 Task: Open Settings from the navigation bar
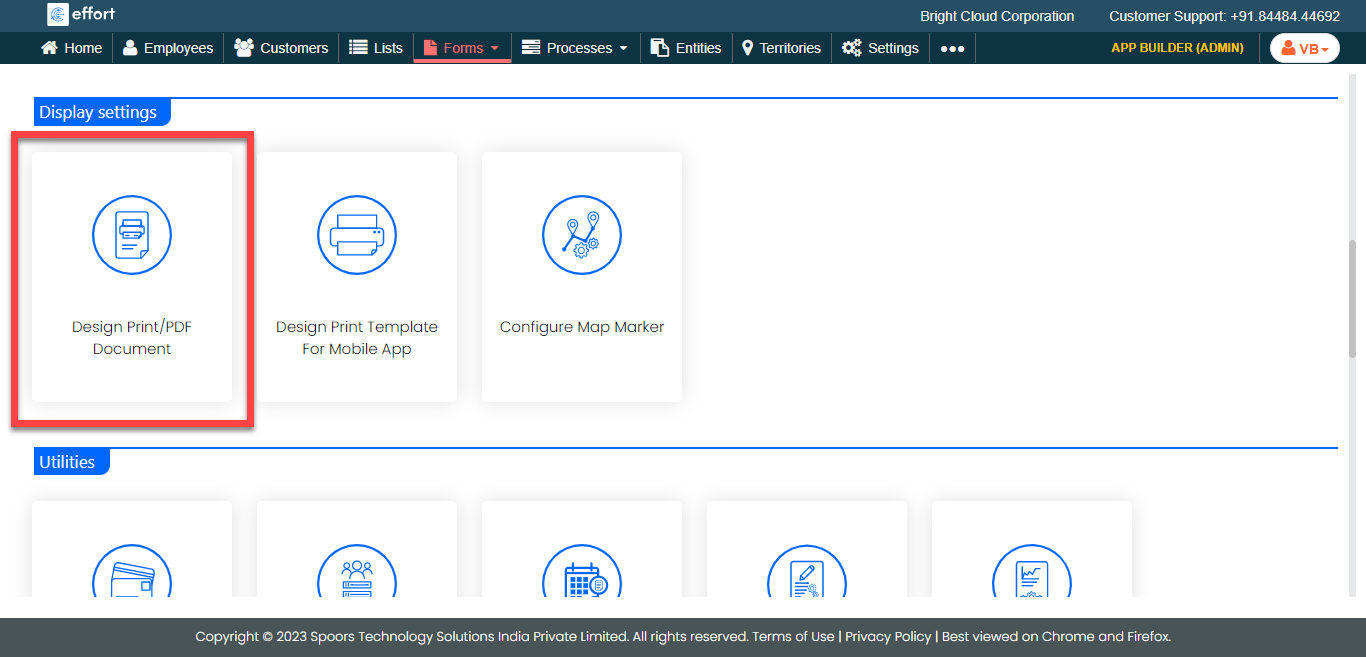[880, 48]
